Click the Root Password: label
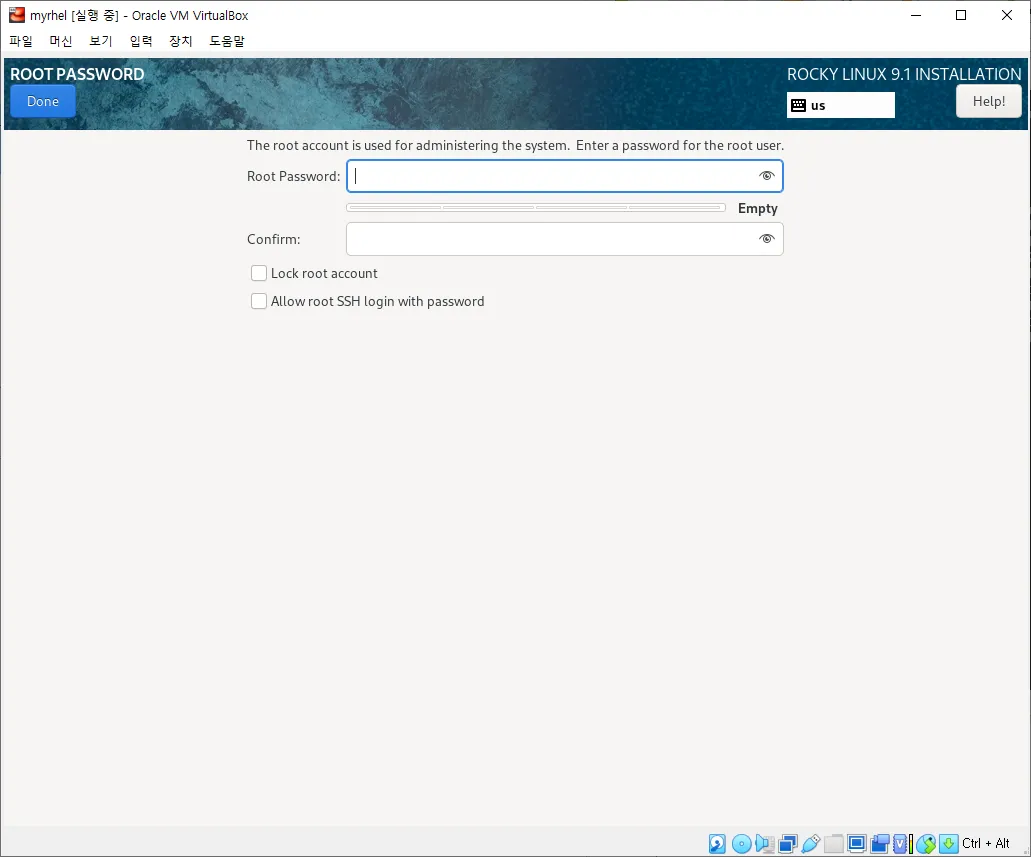Image resolution: width=1031 pixels, height=857 pixels. (x=293, y=176)
